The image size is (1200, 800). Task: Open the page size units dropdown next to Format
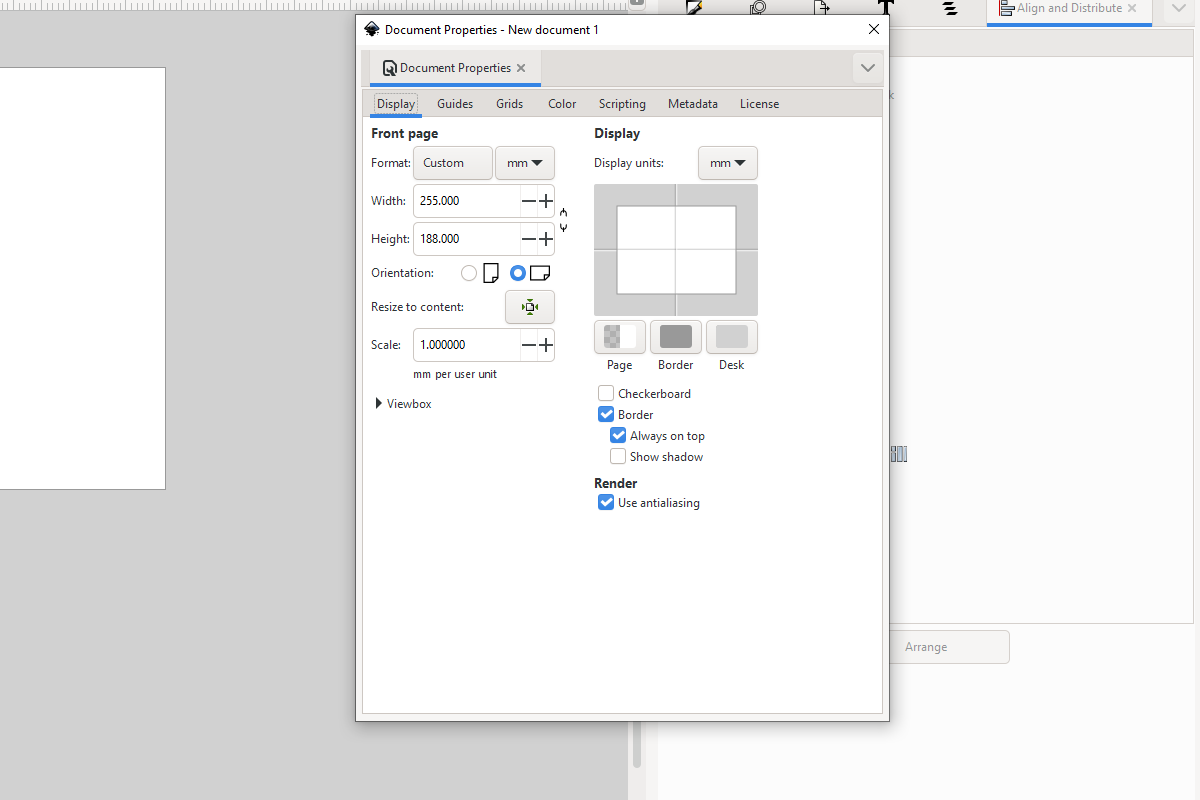point(524,162)
